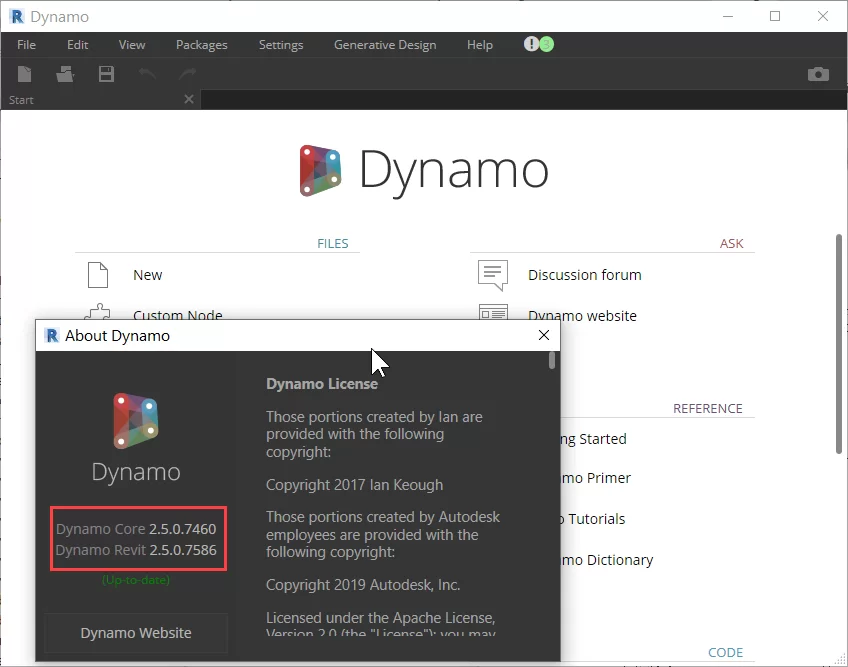Open the Settings menu
Screen dimensions: 848x667
(x=281, y=45)
